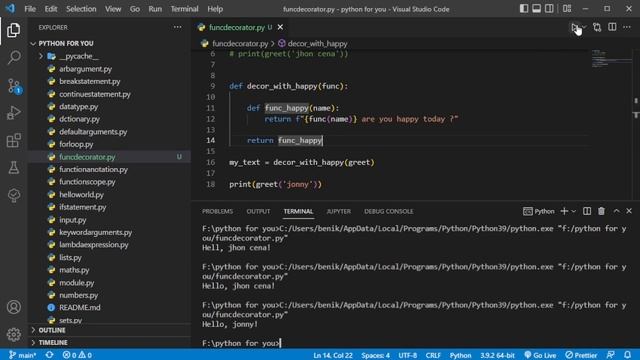Open the terminal launch profile dropdown
640x360 pixels.
[x=573, y=211]
